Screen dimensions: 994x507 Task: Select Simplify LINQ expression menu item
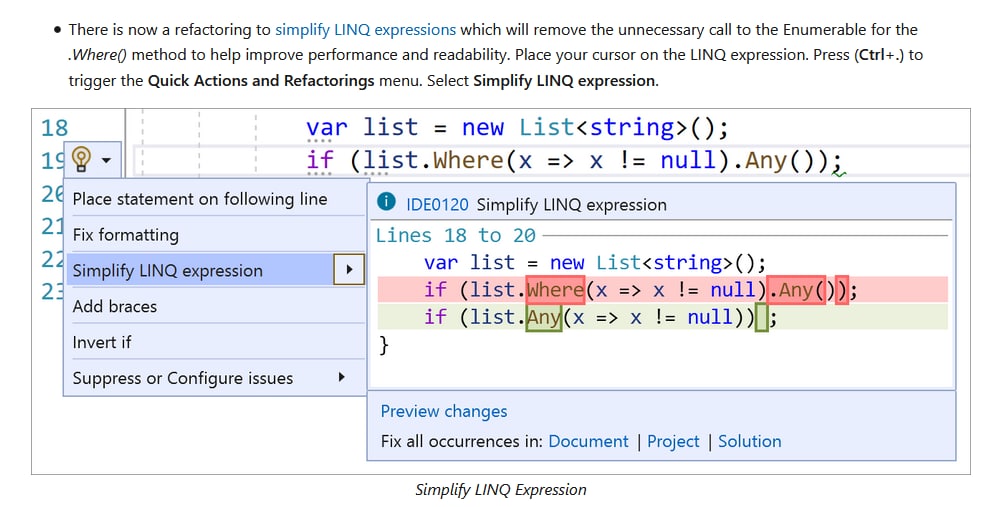tap(200, 270)
